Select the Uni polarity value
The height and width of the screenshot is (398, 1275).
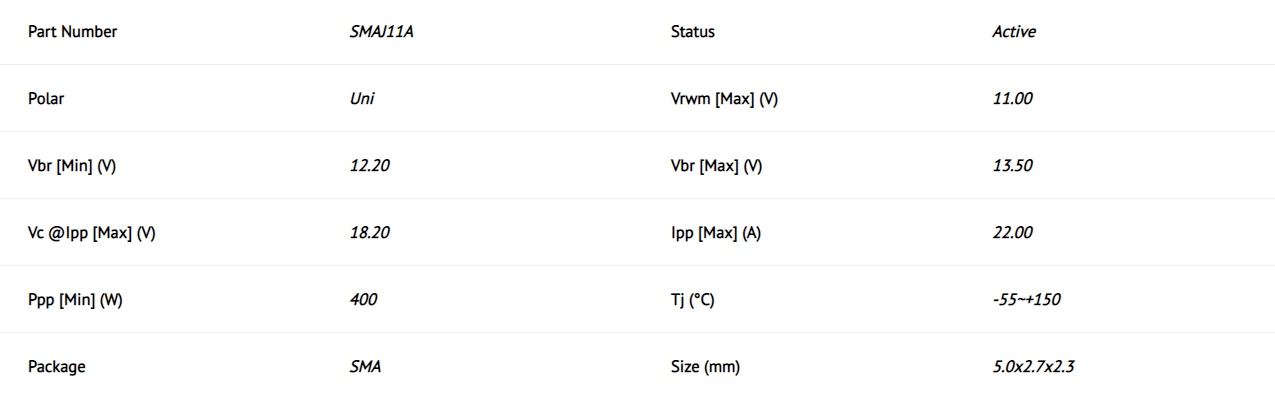coord(363,99)
